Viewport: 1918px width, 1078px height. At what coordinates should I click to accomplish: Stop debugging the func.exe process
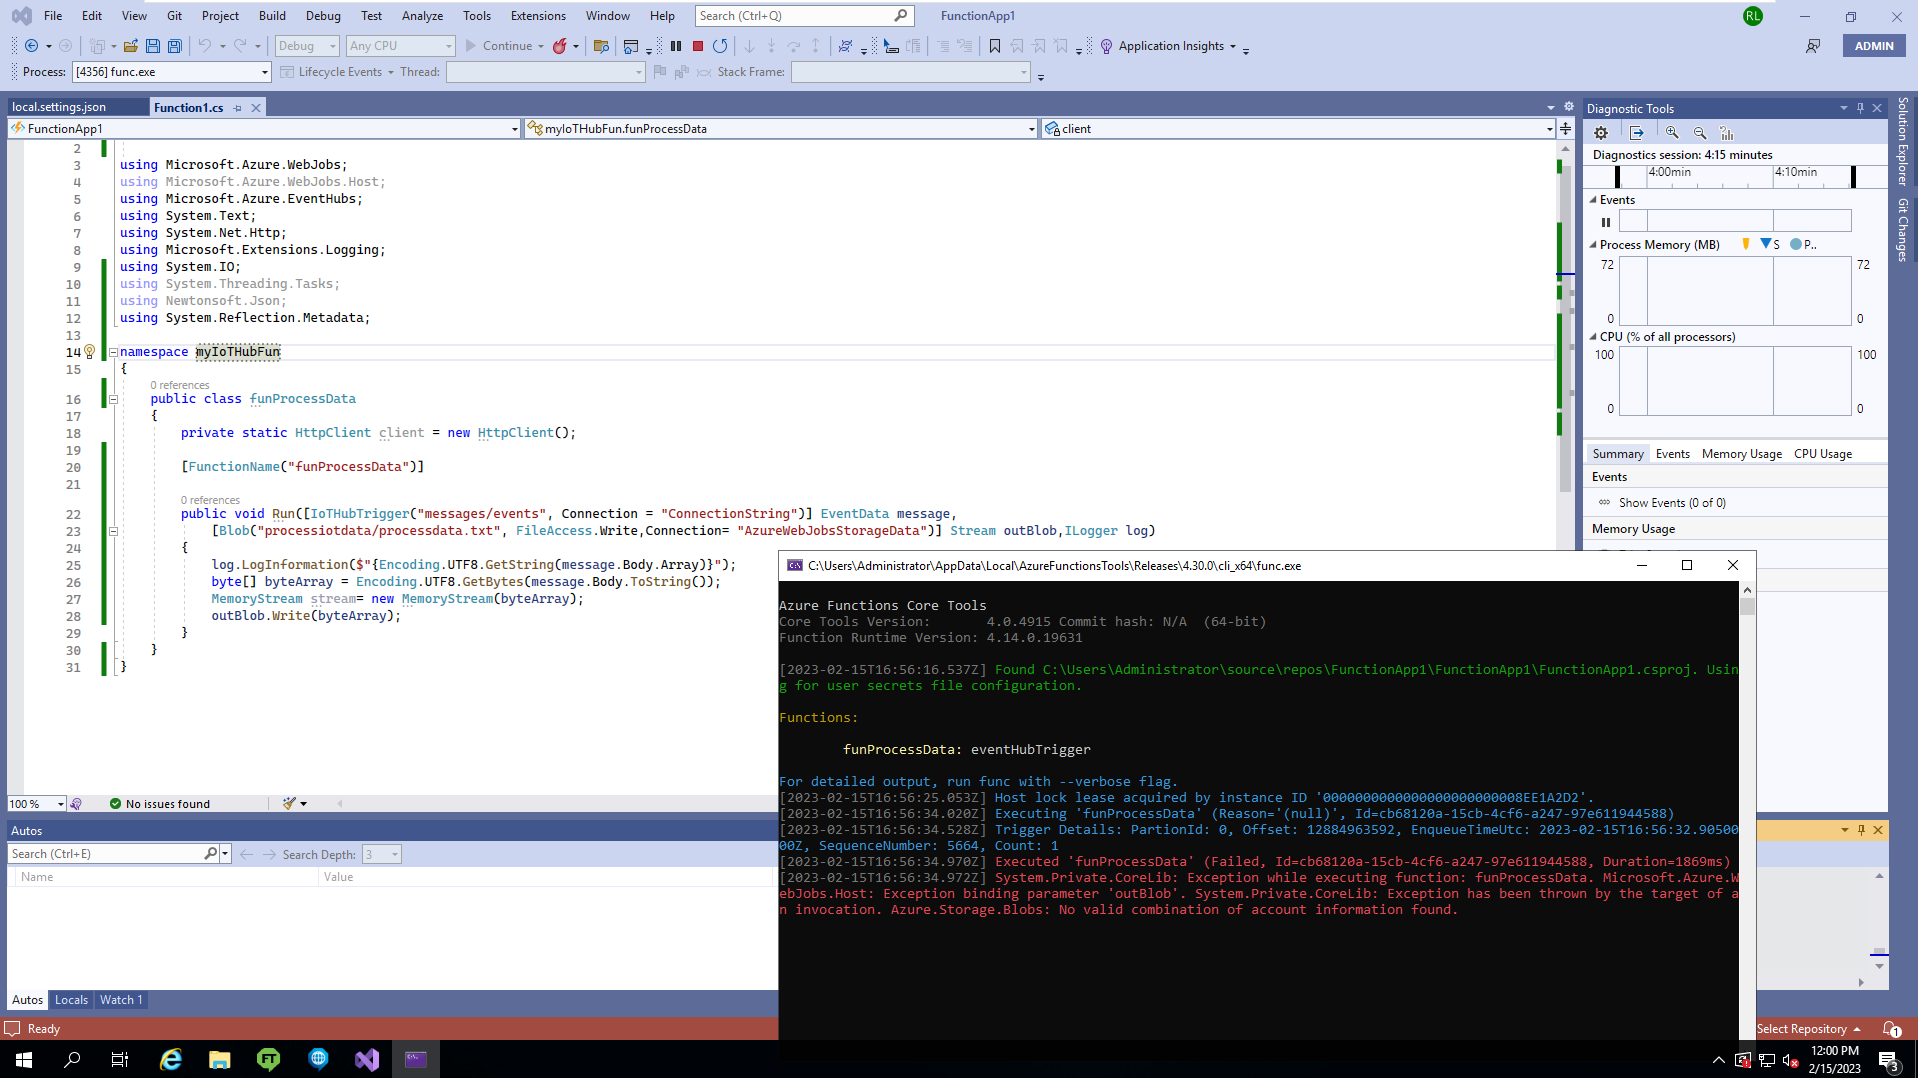tap(697, 45)
